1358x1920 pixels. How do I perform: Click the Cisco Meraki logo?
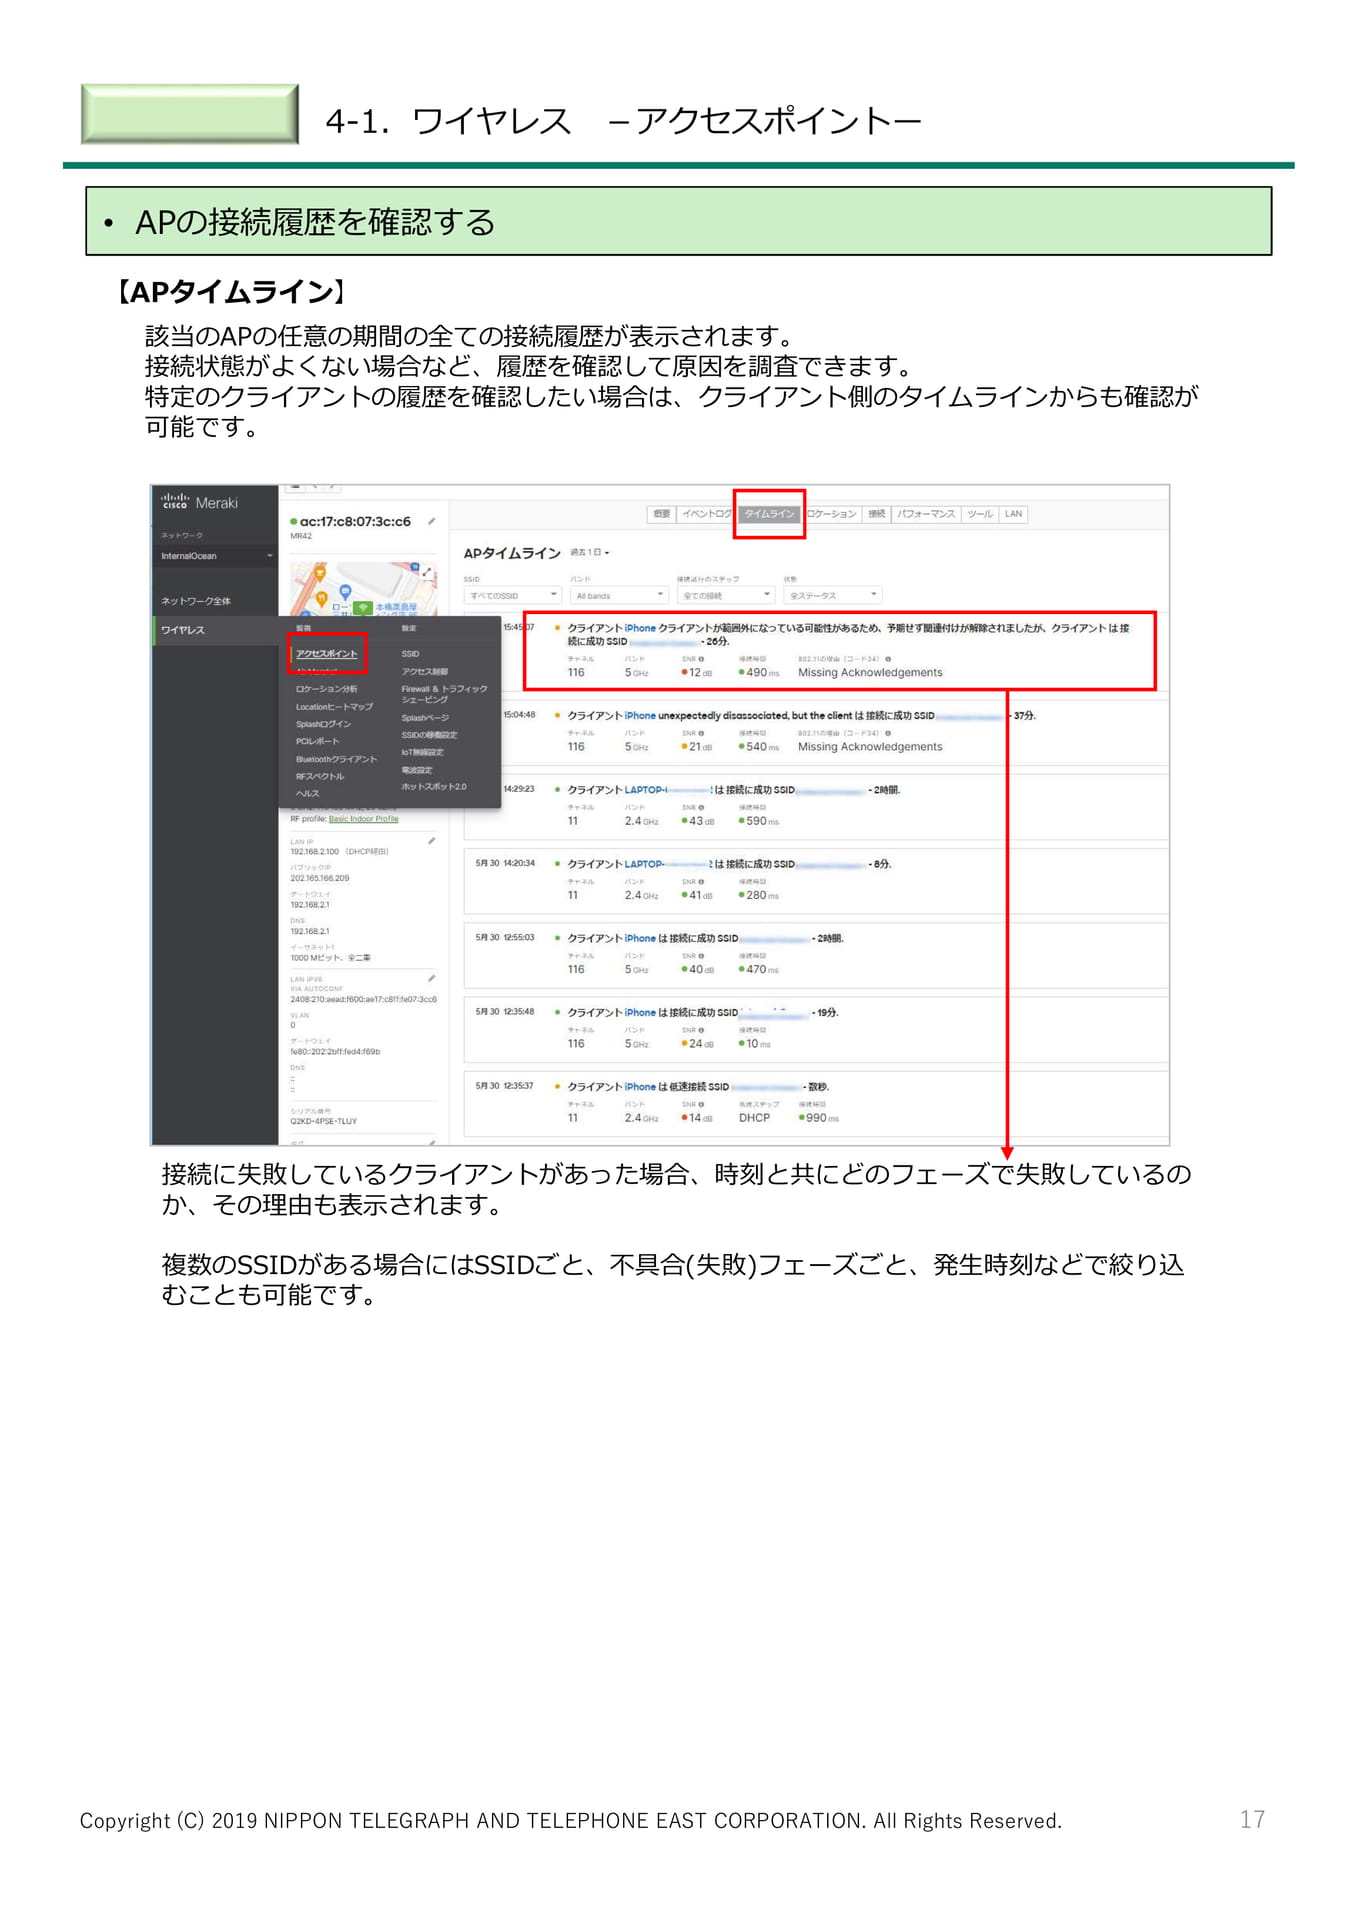point(199,502)
